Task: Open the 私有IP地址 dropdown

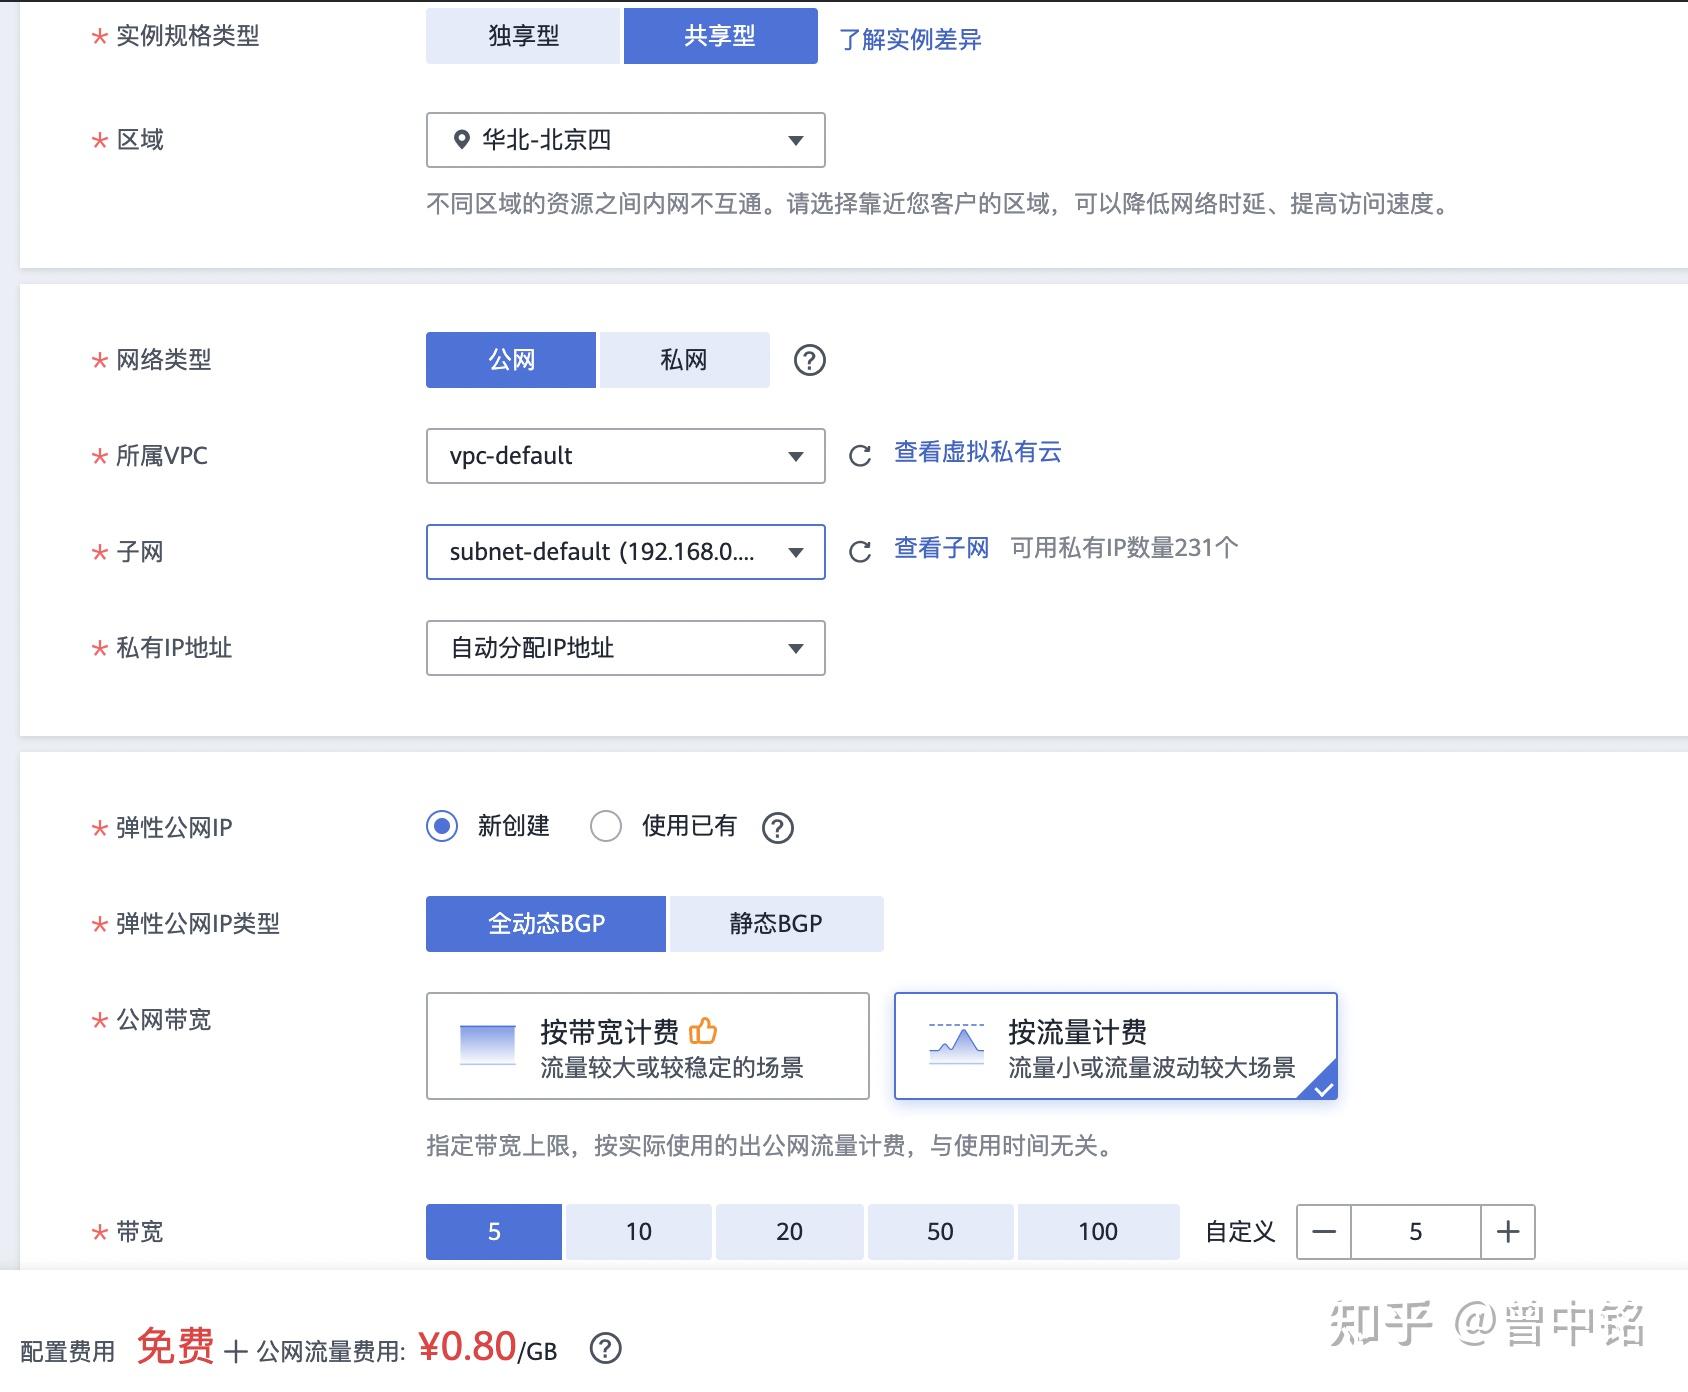Action: [624, 648]
